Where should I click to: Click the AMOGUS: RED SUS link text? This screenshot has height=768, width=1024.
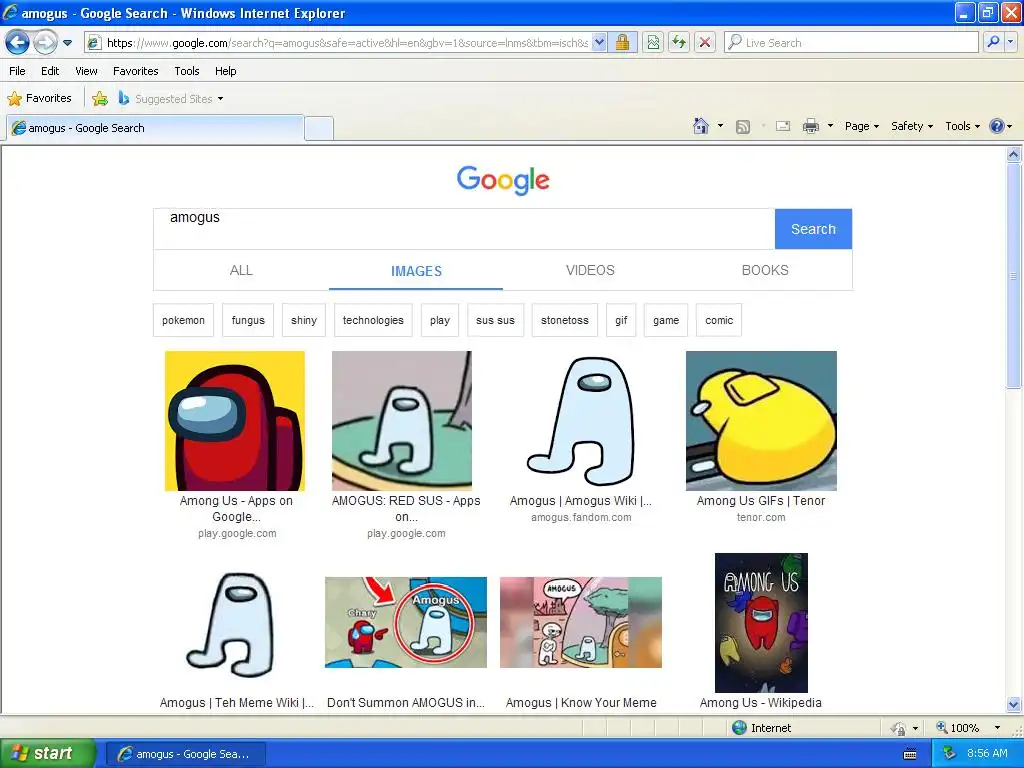tap(406, 509)
